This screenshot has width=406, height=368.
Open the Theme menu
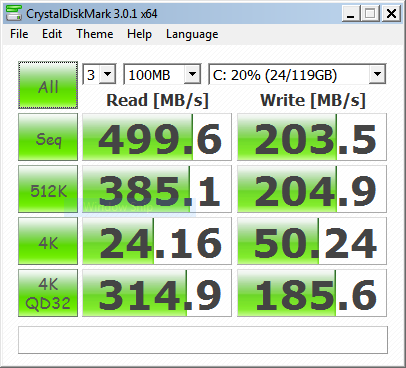point(95,34)
